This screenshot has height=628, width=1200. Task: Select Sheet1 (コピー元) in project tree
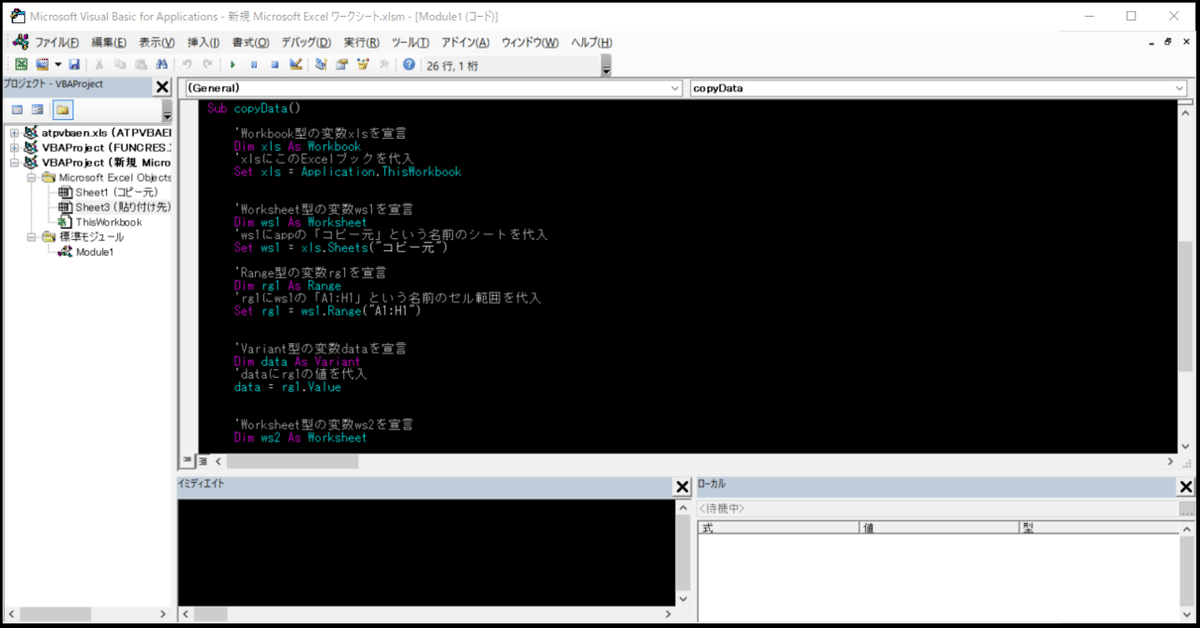point(108,192)
